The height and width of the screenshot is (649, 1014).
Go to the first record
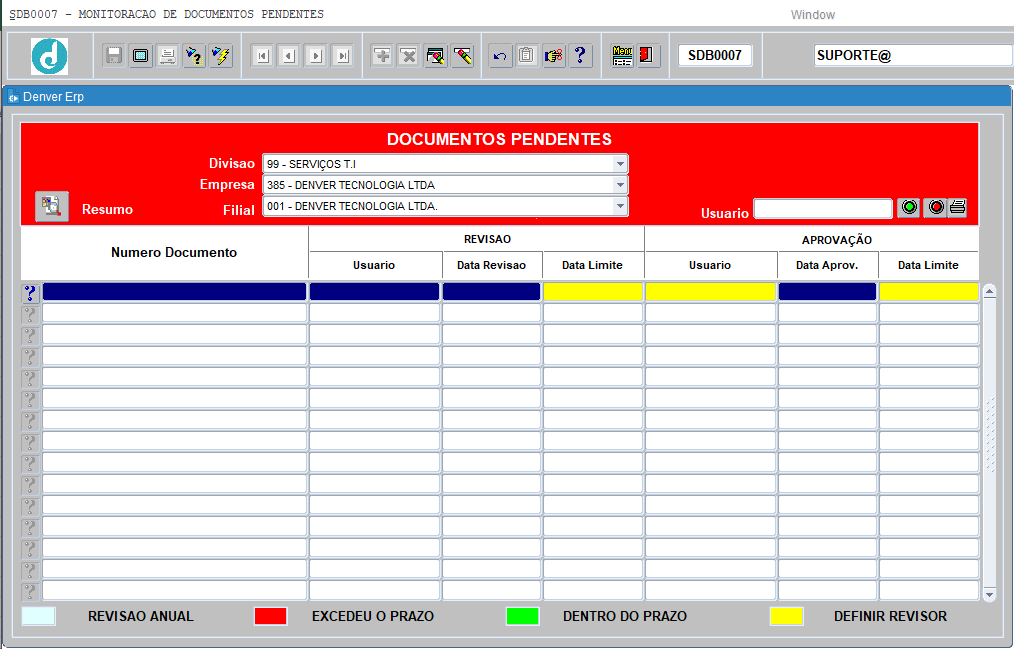coord(262,56)
